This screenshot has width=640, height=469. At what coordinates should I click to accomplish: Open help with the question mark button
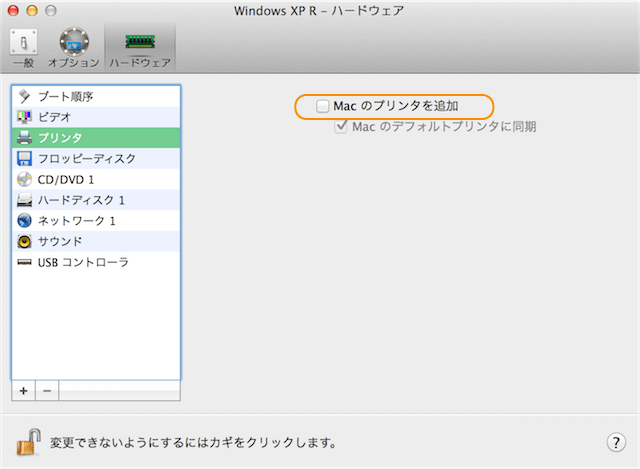[x=616, y=442]
